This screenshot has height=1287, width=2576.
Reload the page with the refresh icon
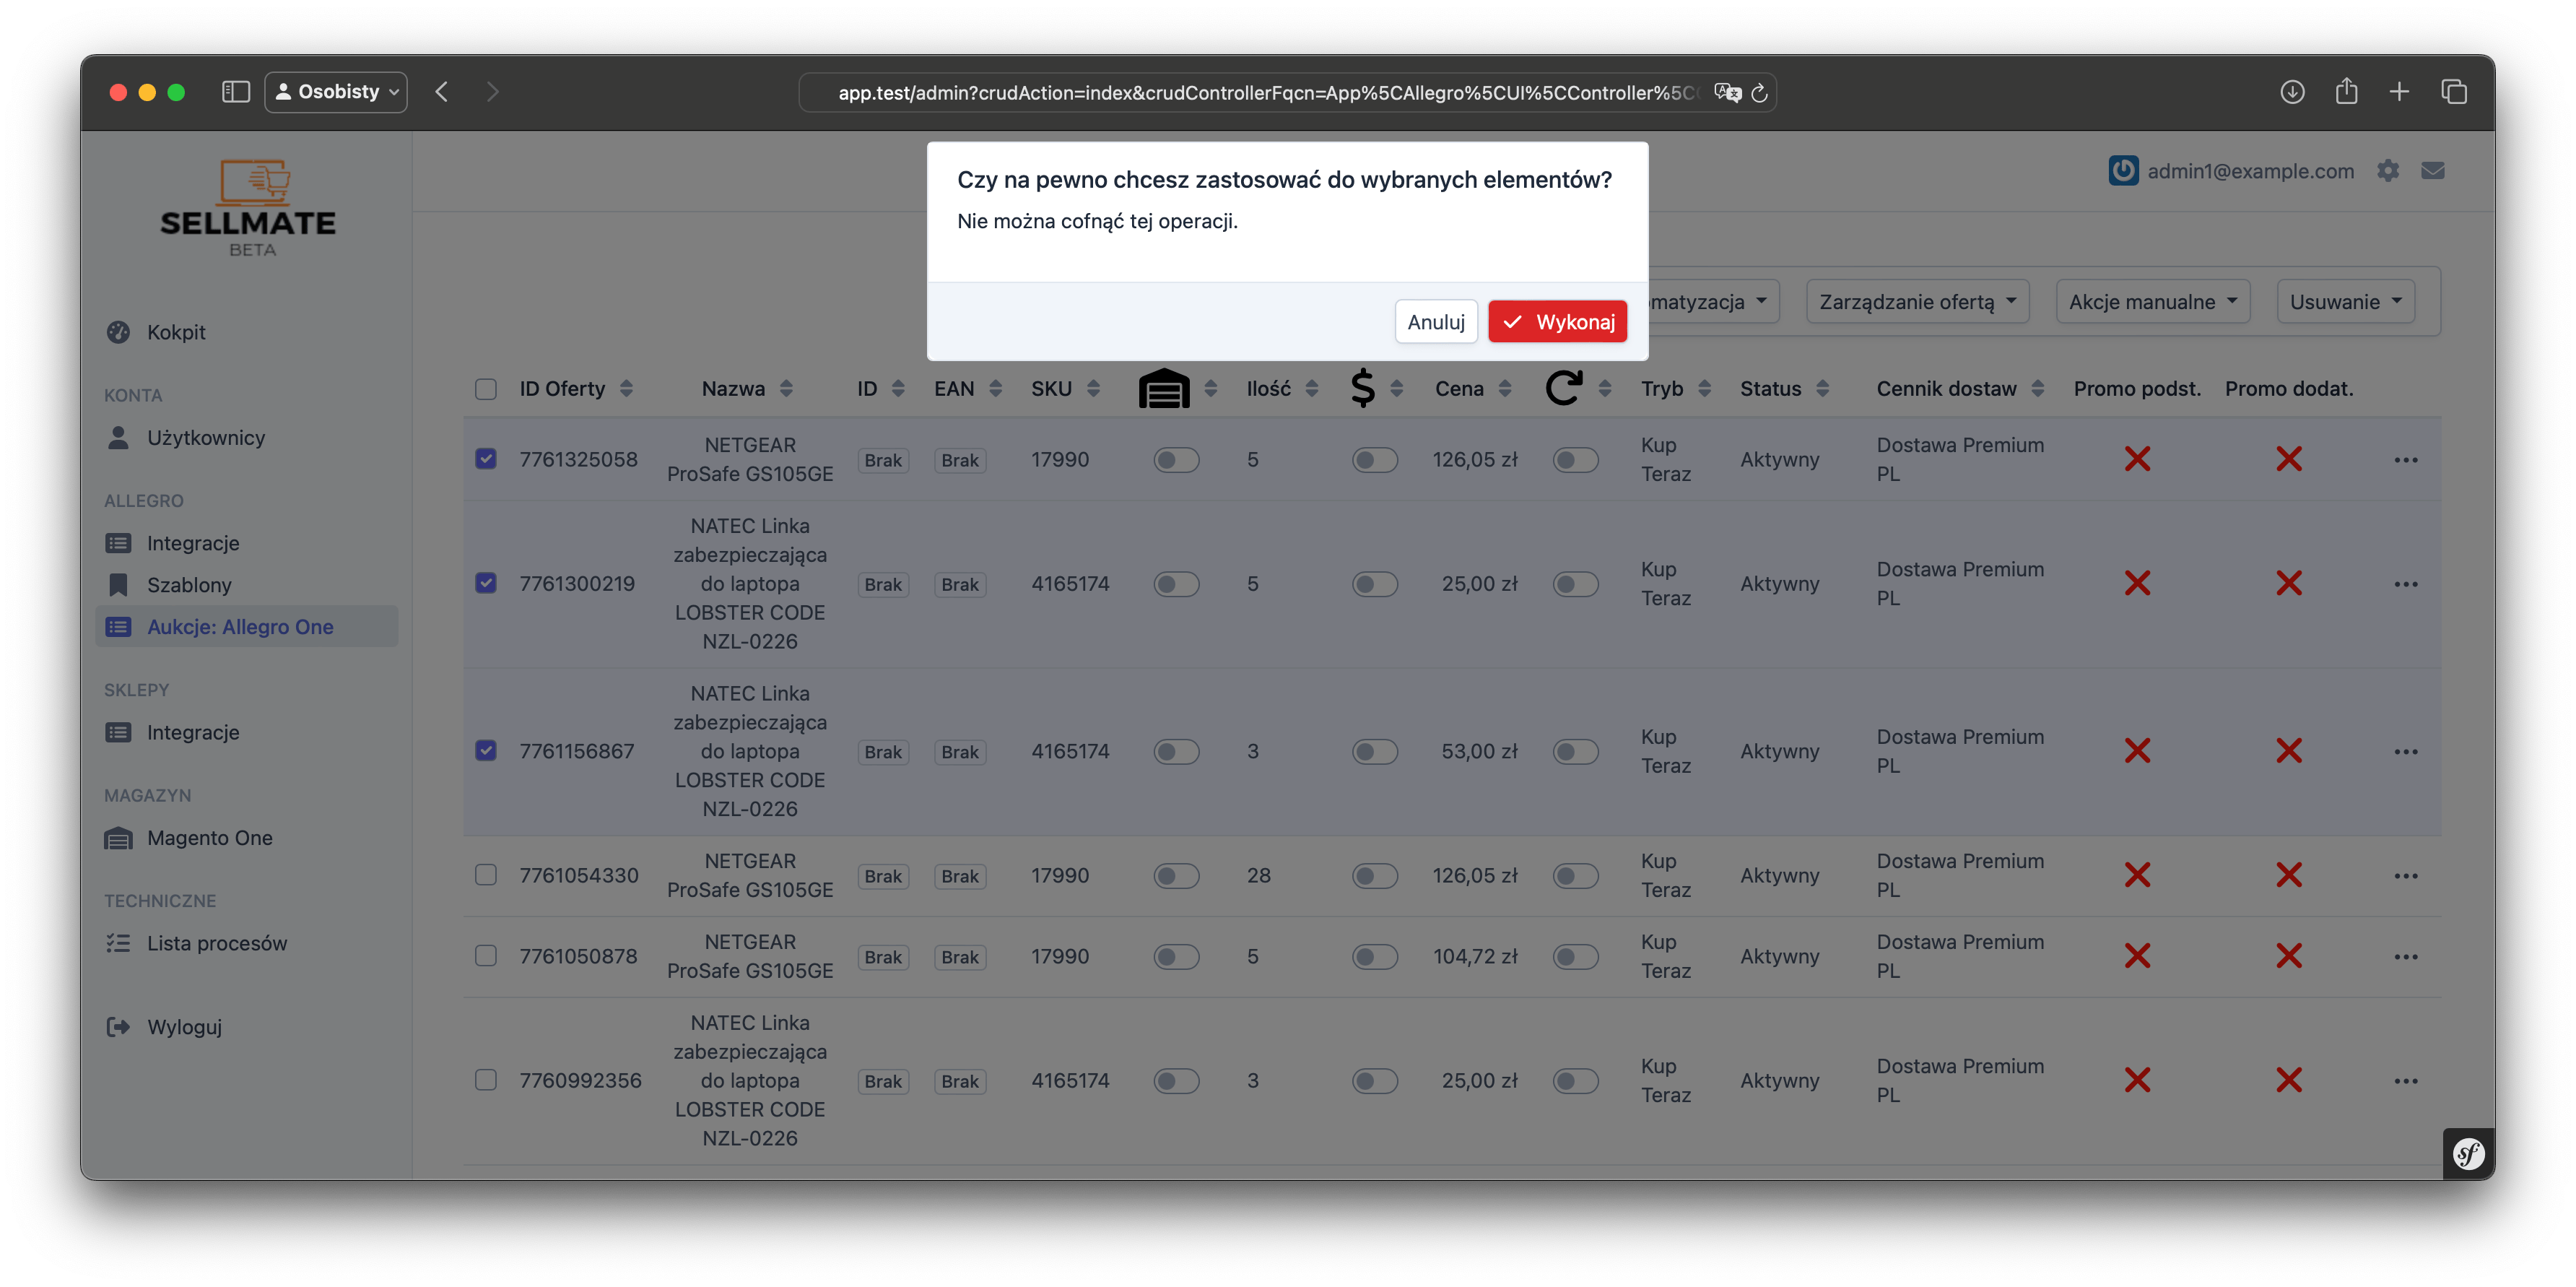tap(1759, 93)
